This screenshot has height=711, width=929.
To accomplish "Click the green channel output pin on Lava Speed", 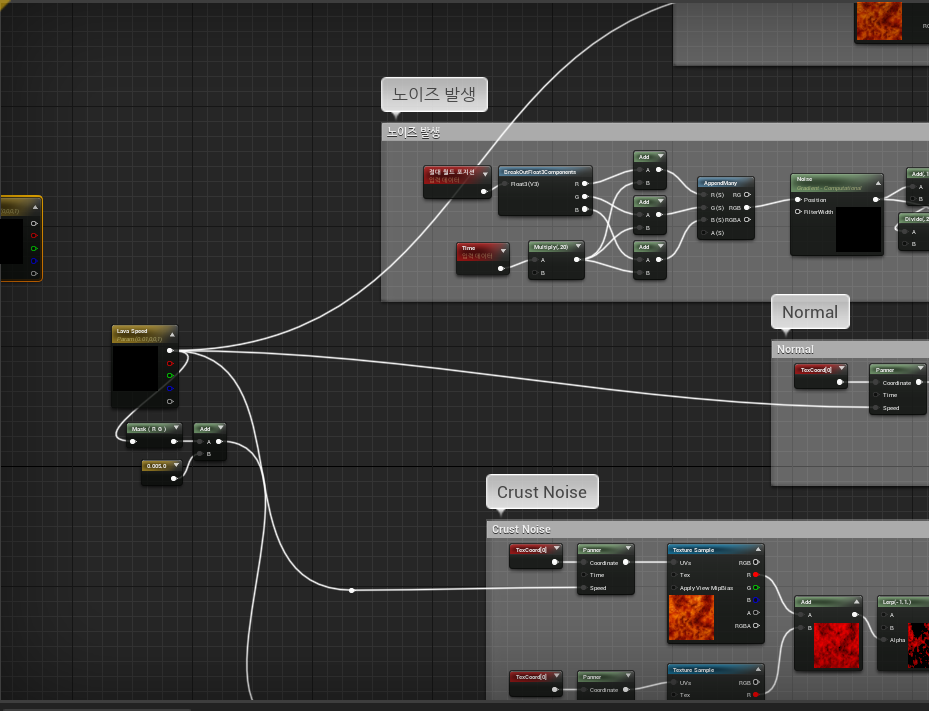I will pyautogui.click(x=170, y=376).
